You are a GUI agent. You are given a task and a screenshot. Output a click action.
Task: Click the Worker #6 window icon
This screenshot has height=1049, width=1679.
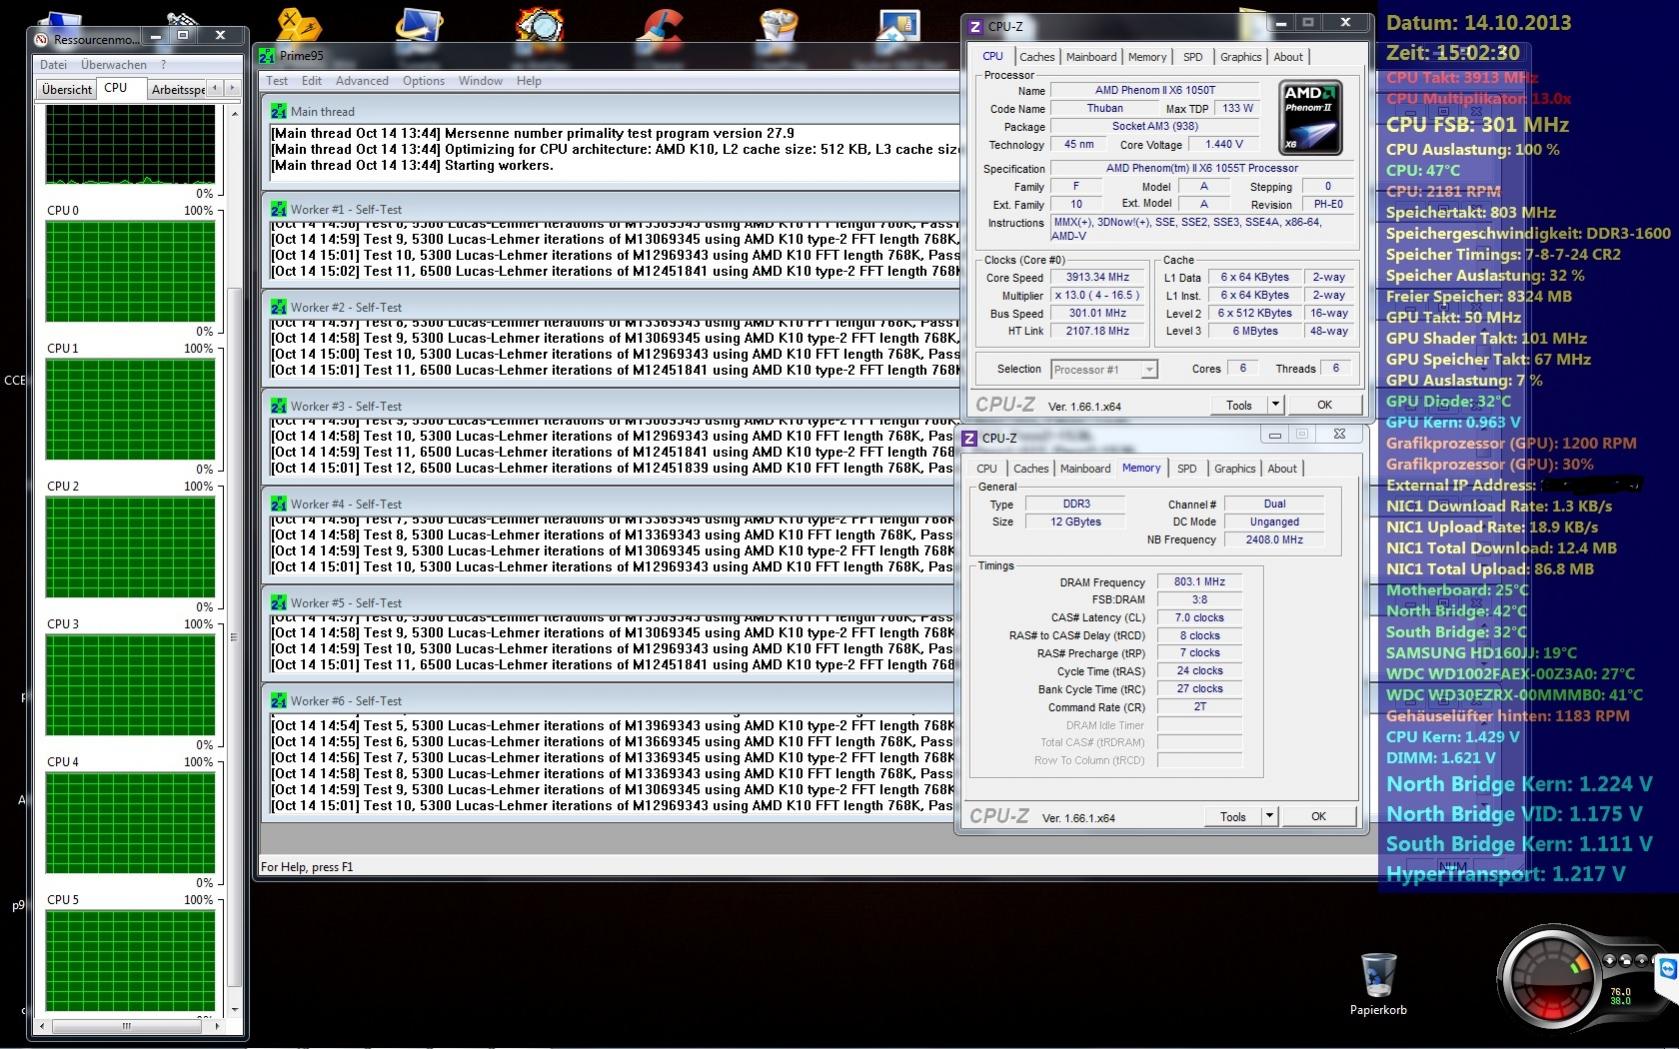point(278,701)
